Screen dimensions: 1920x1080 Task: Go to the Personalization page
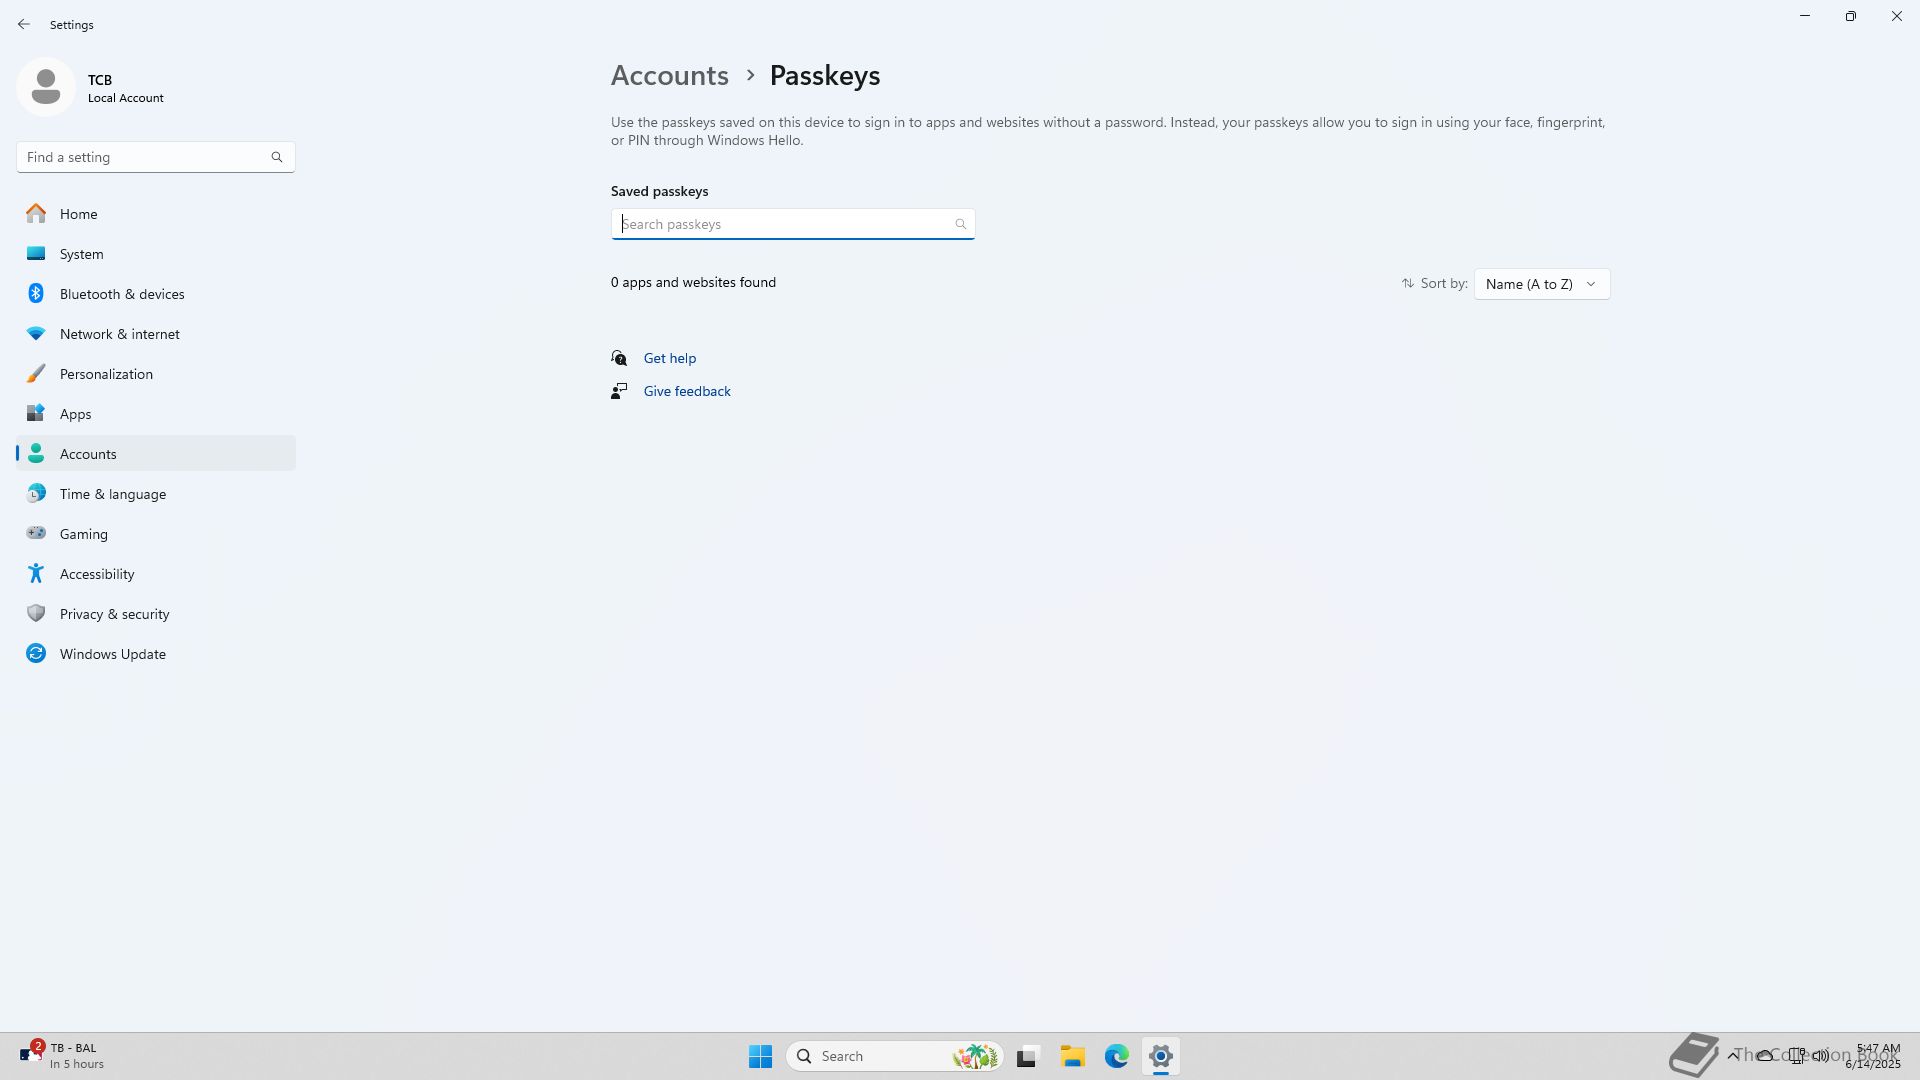106,374
